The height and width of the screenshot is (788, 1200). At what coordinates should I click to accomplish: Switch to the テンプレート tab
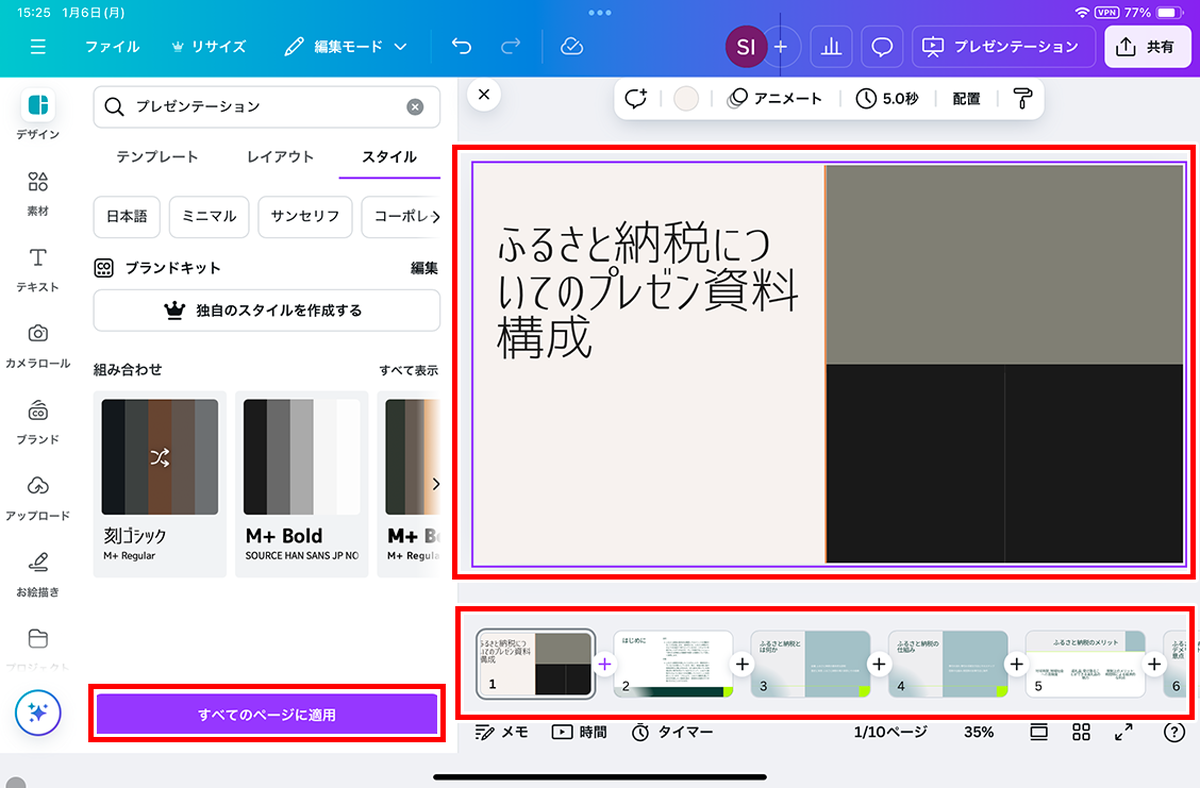[x=157, y=157]
